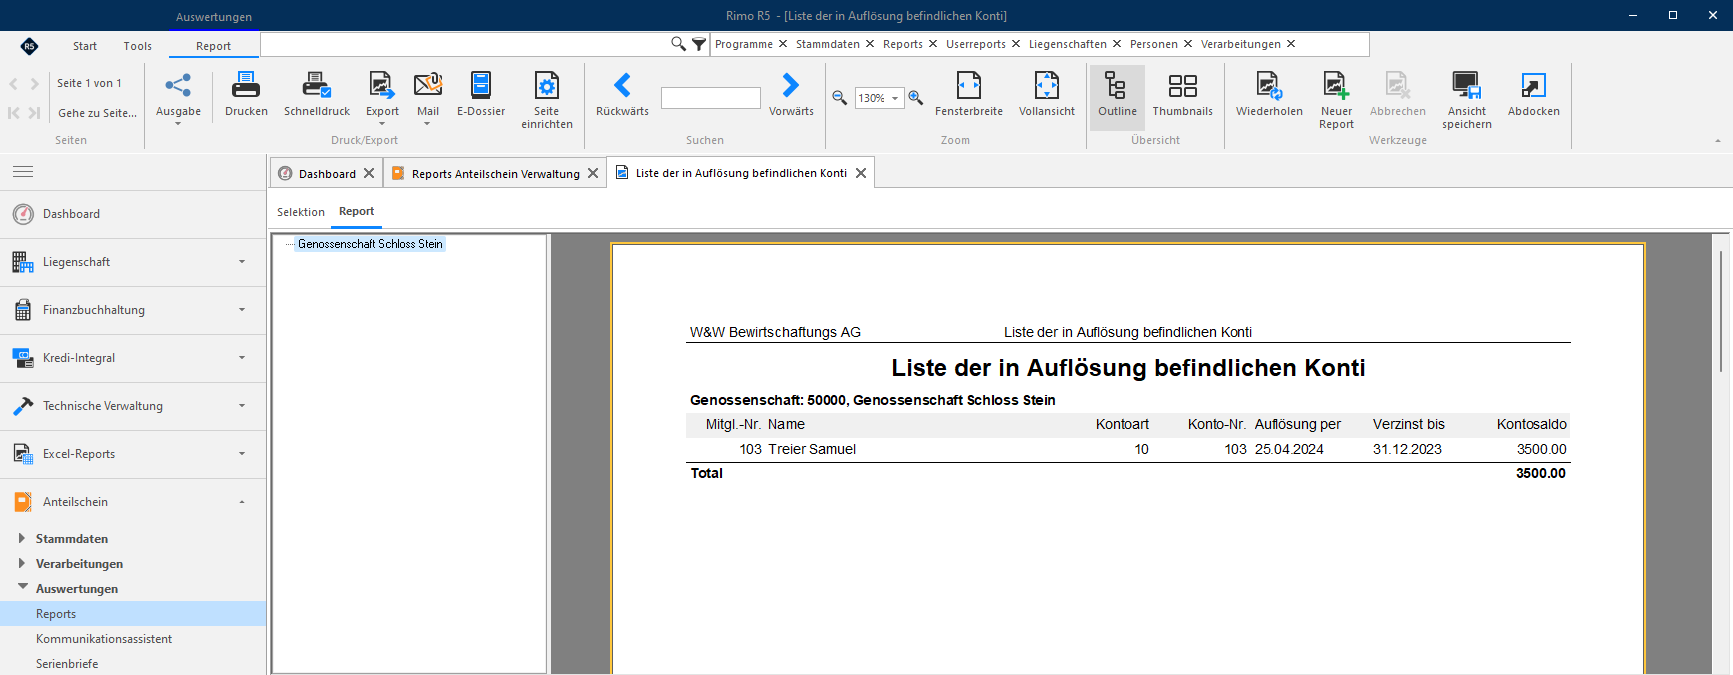Open the Rimo R5 application logo menu
The width and height of the screenshot is (1733, 675).
click(29, 46)
